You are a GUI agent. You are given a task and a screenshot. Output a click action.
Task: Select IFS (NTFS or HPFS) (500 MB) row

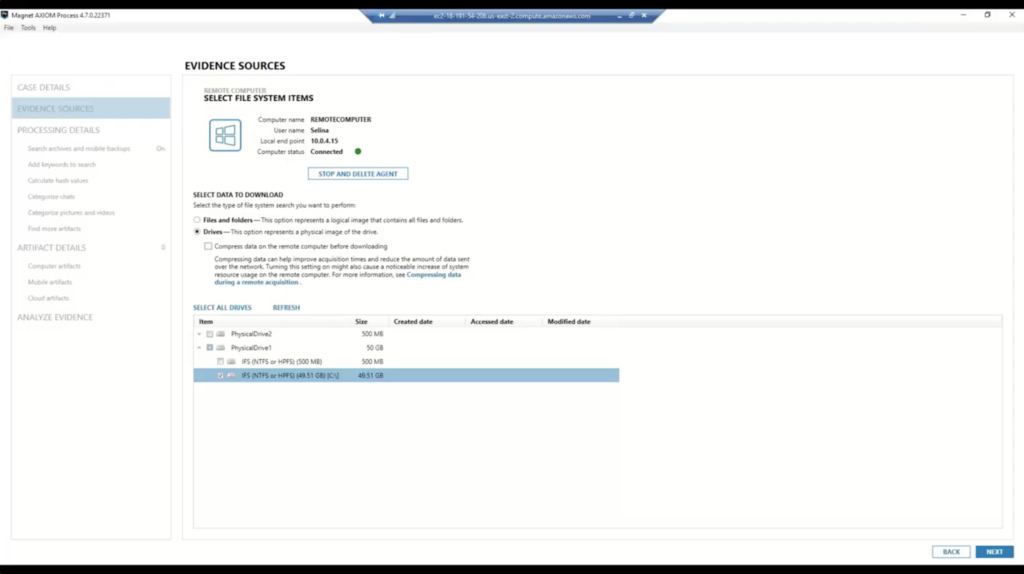tap(281, 362)
